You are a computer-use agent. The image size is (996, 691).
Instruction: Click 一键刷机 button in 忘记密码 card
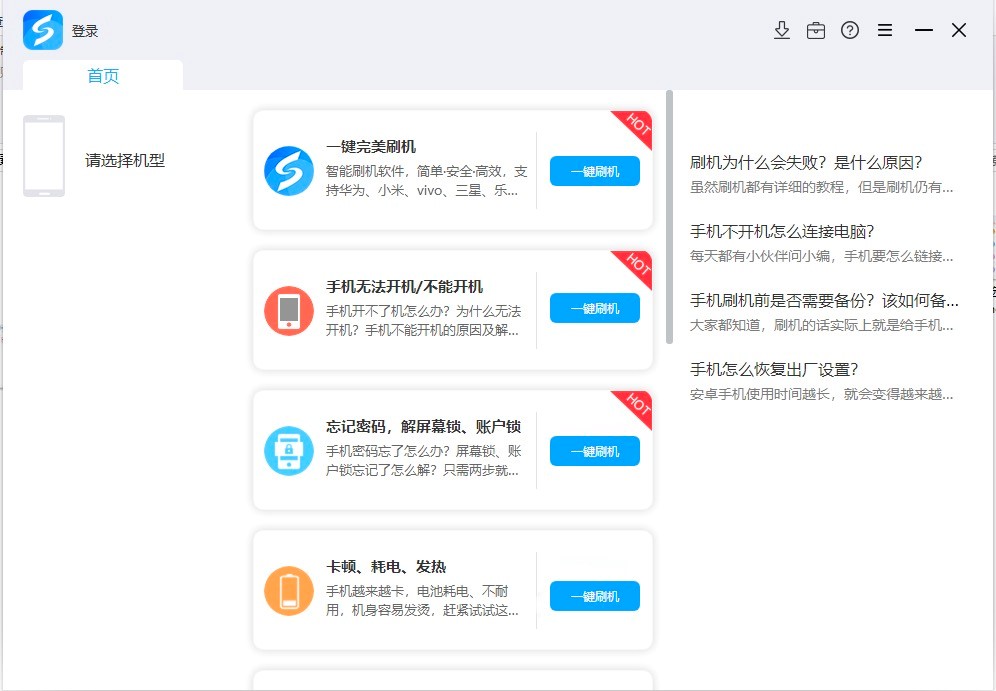point(595,451)
